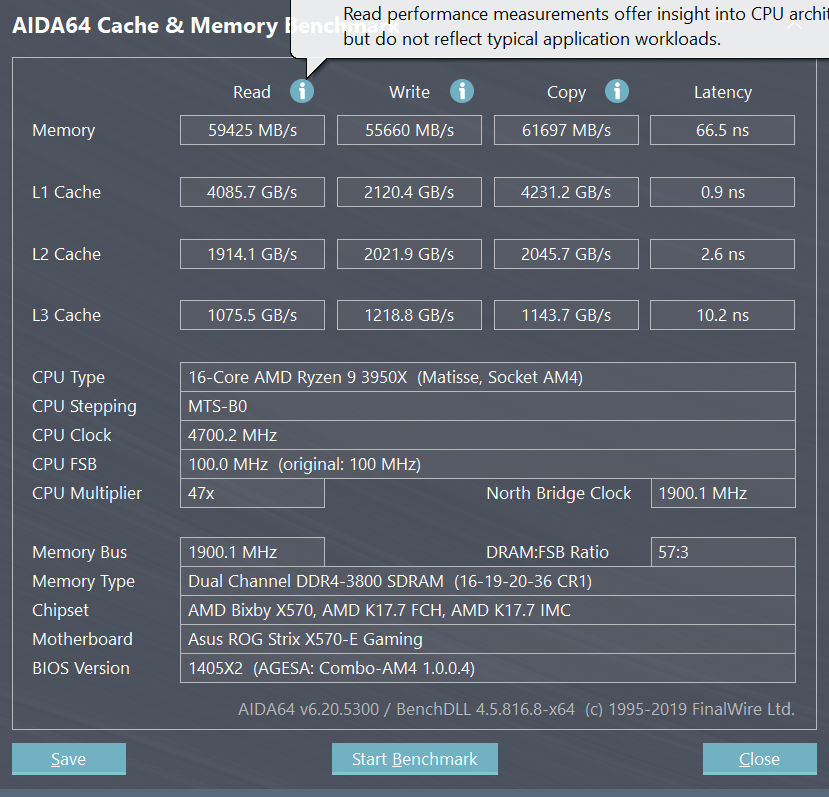This screenshot has height=797, width=829.
Task: Click the Memory Bus value 1900.1 MHz
Action: 252,552
